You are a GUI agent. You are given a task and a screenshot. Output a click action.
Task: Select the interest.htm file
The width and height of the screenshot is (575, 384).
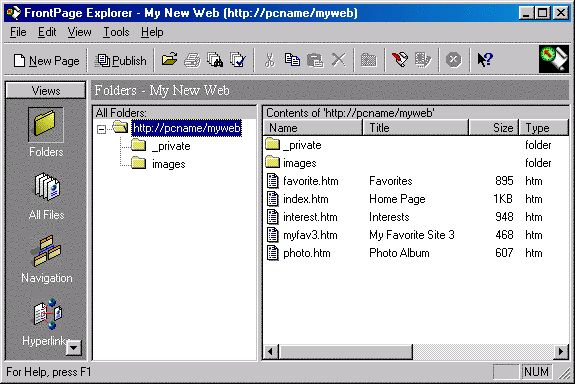point(310,217)
